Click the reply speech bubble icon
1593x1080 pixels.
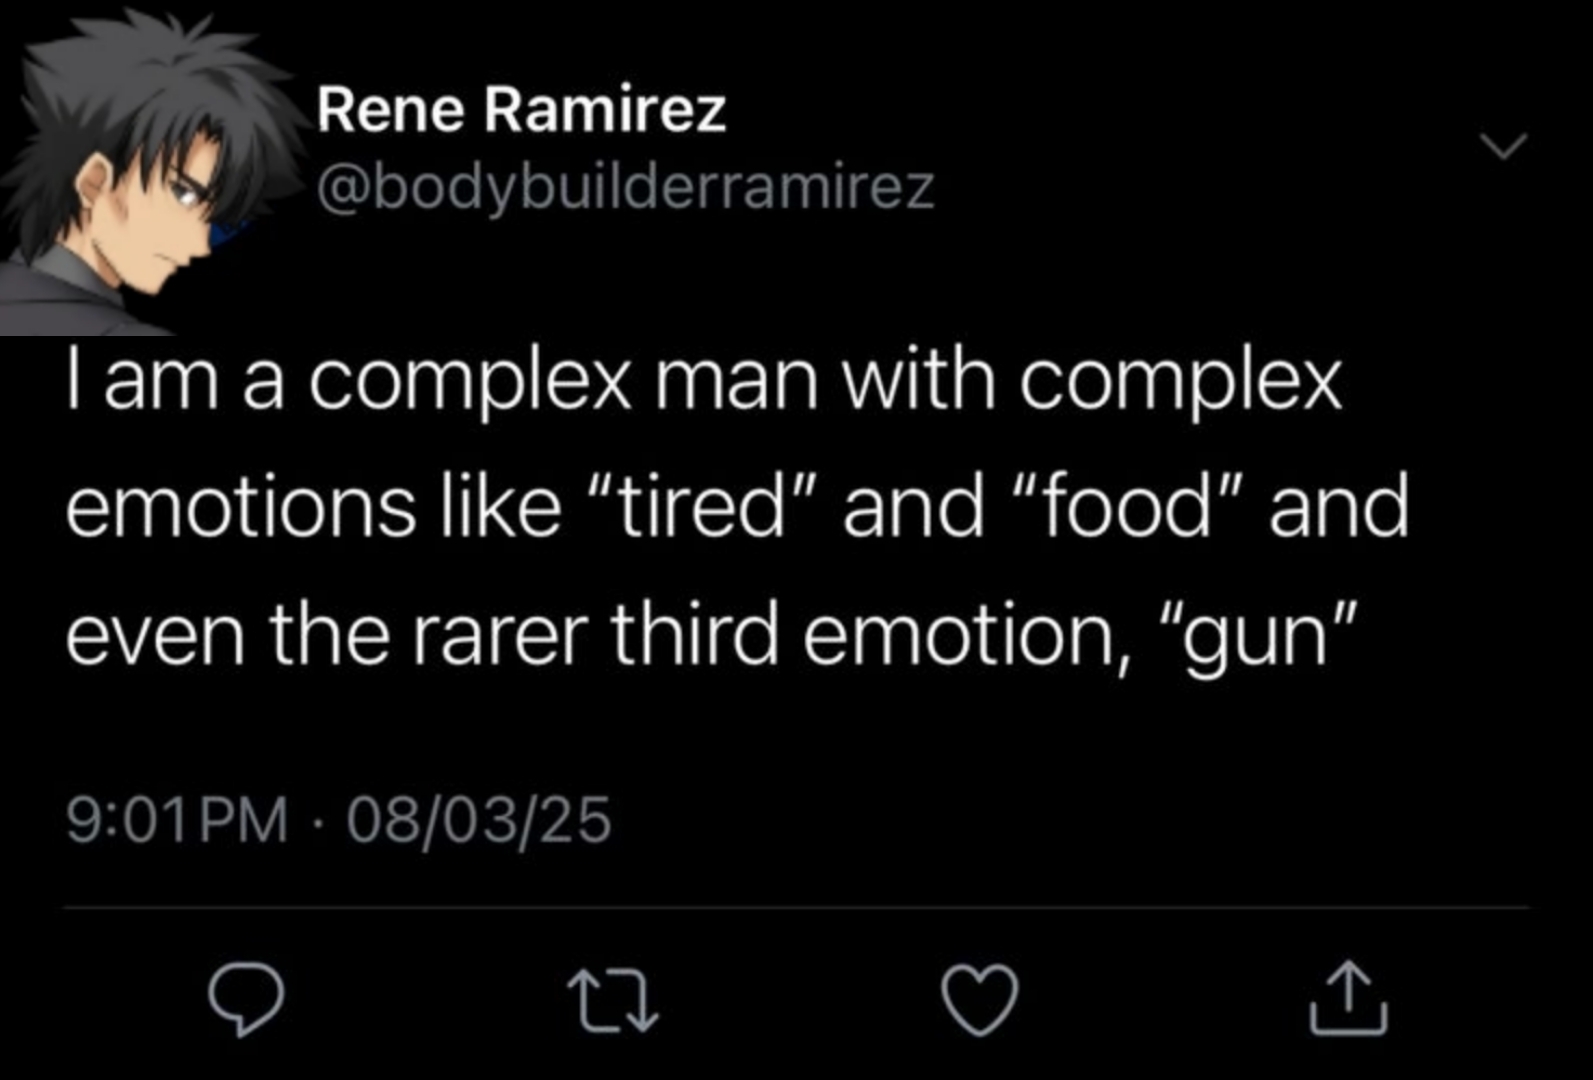245,998
